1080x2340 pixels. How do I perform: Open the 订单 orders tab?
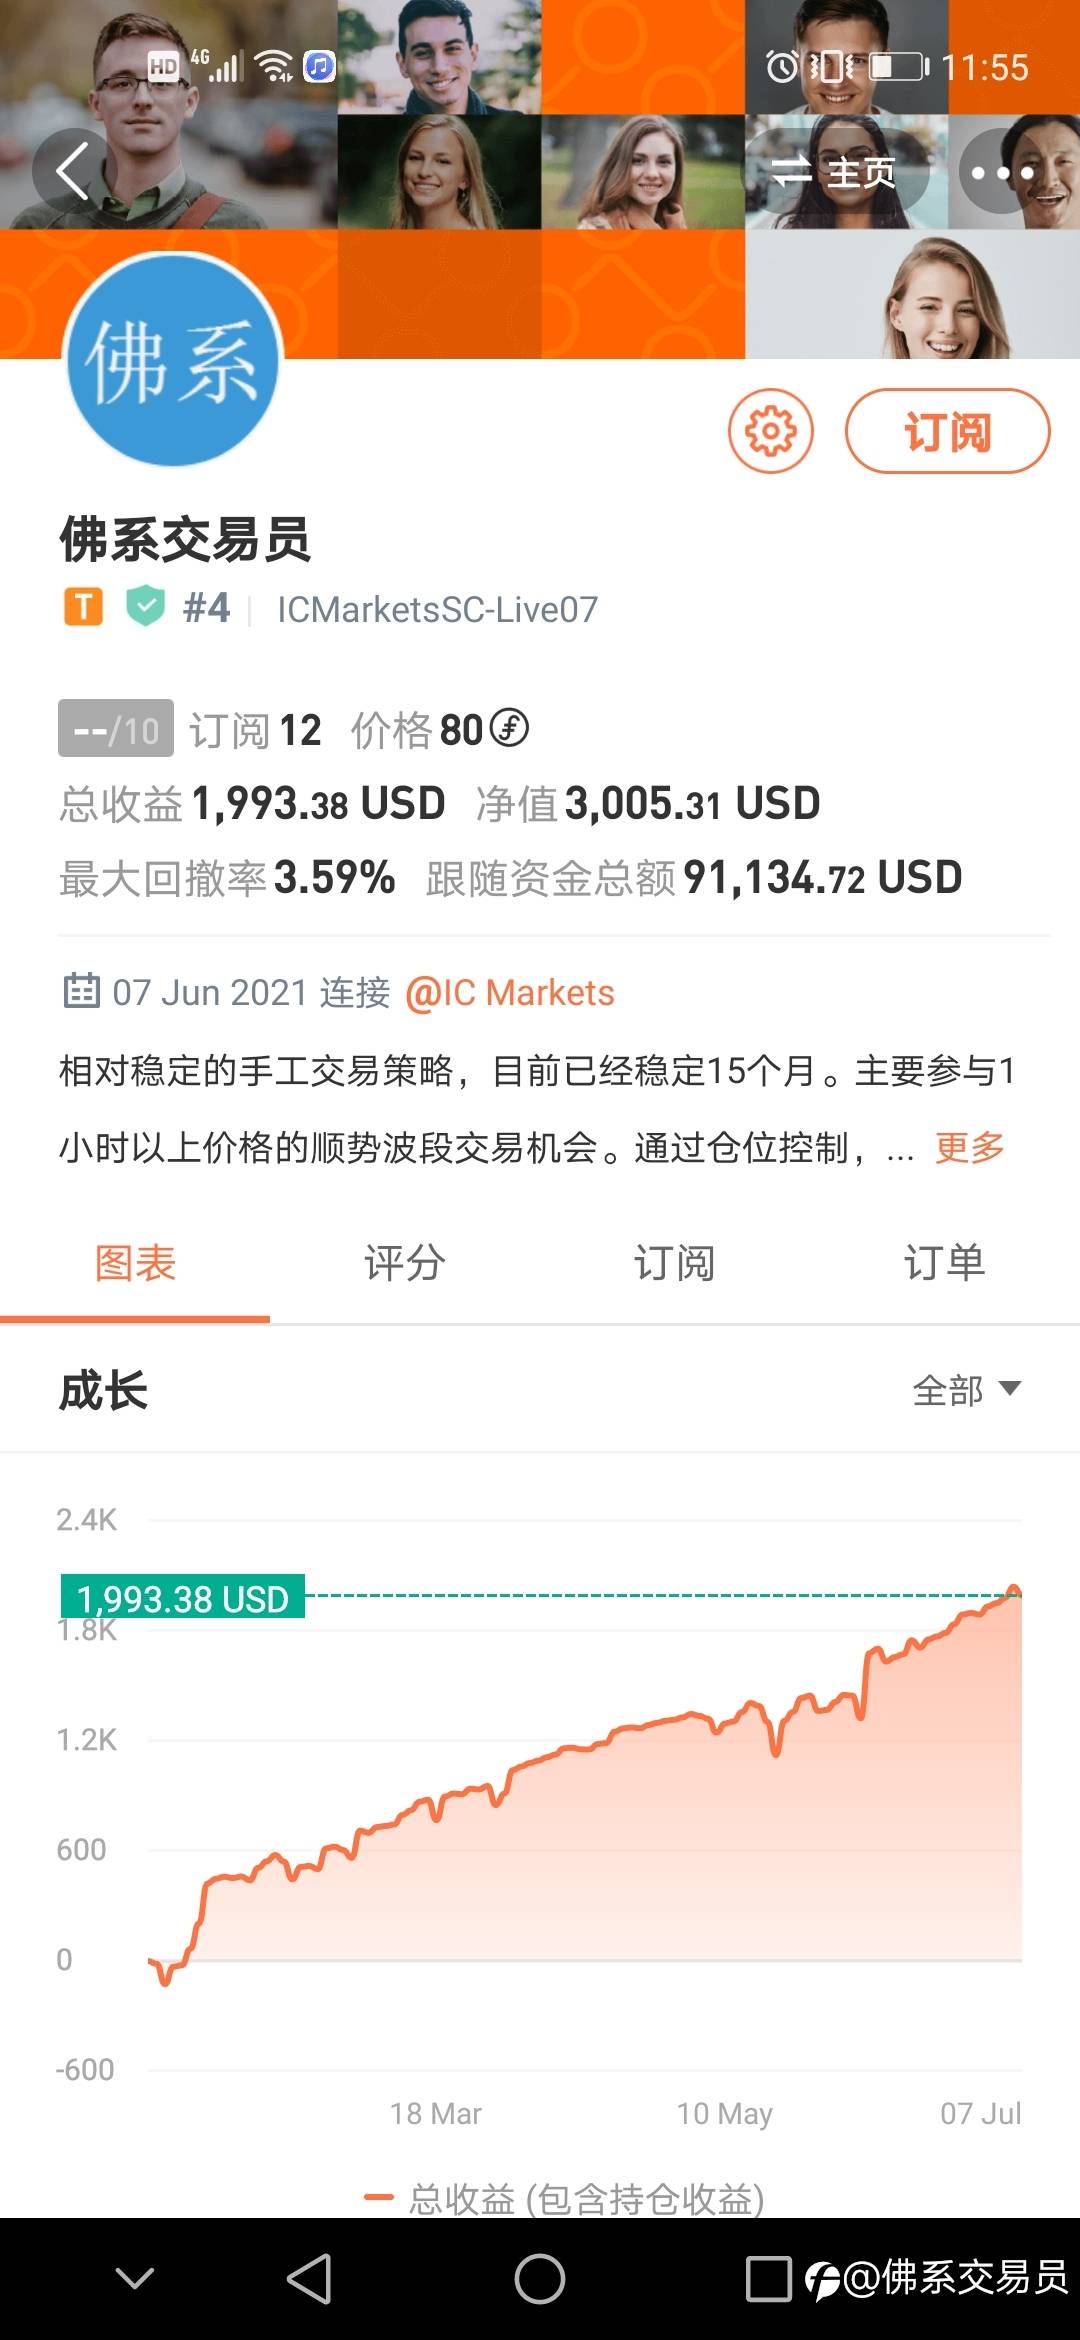coord(944,1263)
